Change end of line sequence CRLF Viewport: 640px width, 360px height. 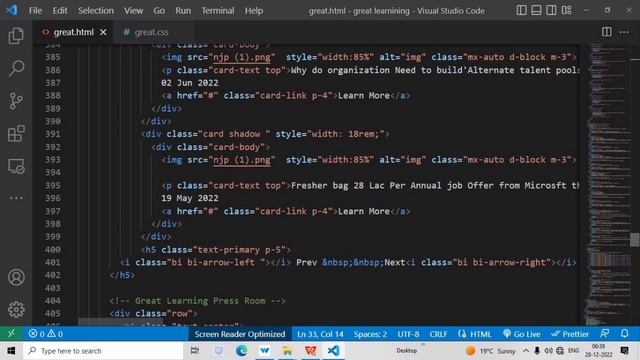pos(438,334)
